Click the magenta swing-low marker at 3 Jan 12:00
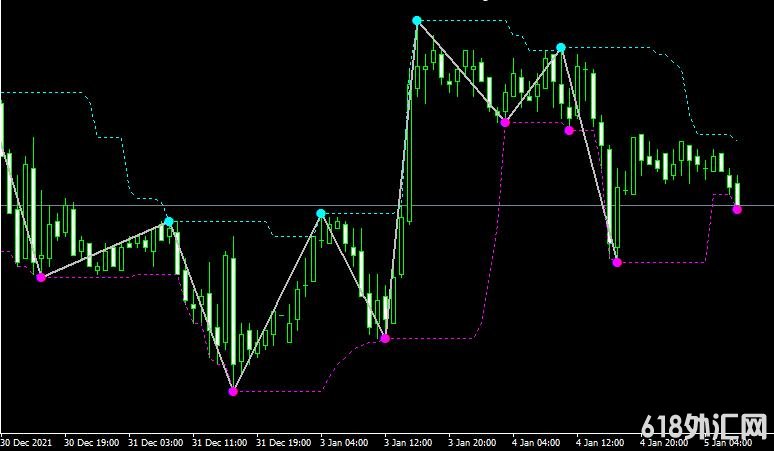The image size is (774, 451). tap(385, 338)
